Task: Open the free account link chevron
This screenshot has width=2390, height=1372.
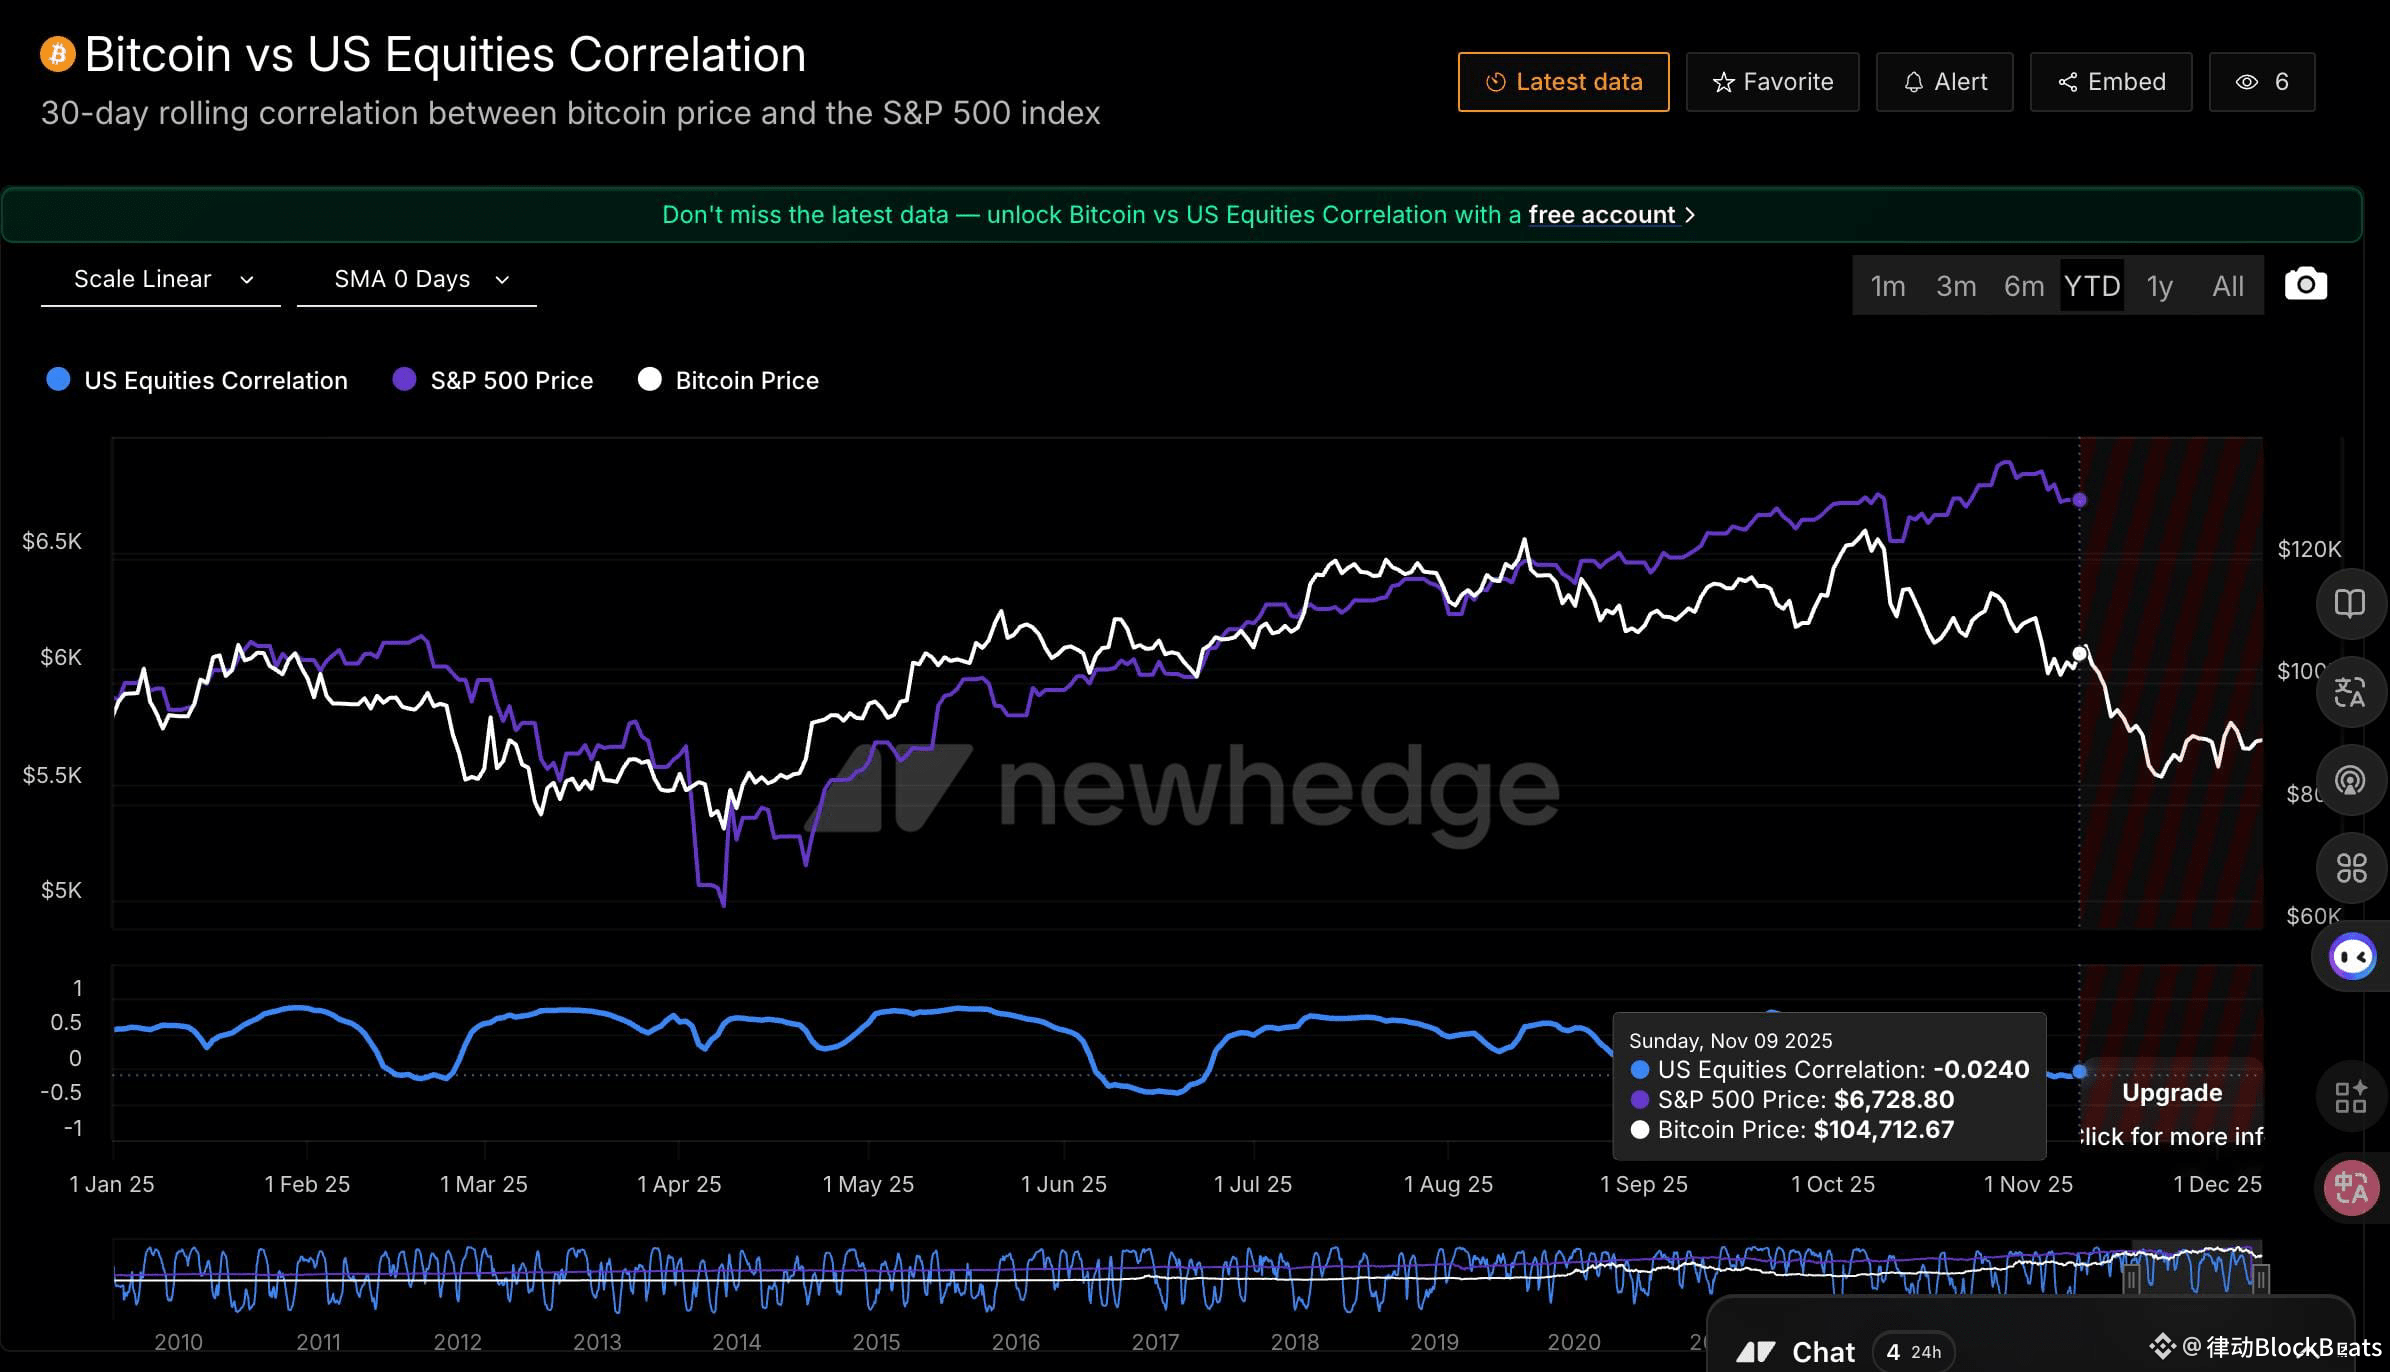Action: pyautogui.click(x=1690, y=215)
